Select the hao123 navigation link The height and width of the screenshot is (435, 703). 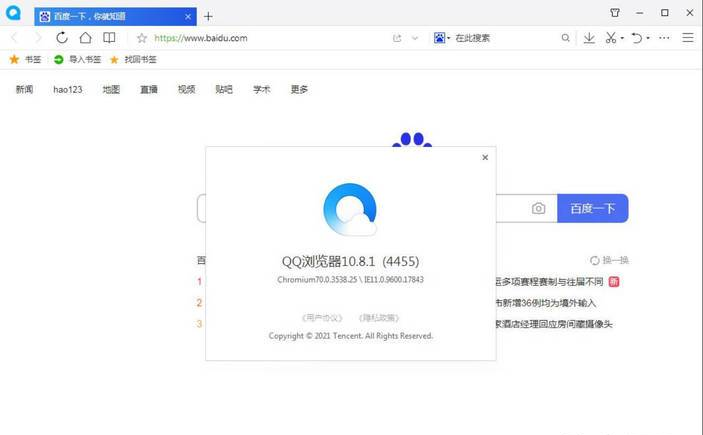68,89
